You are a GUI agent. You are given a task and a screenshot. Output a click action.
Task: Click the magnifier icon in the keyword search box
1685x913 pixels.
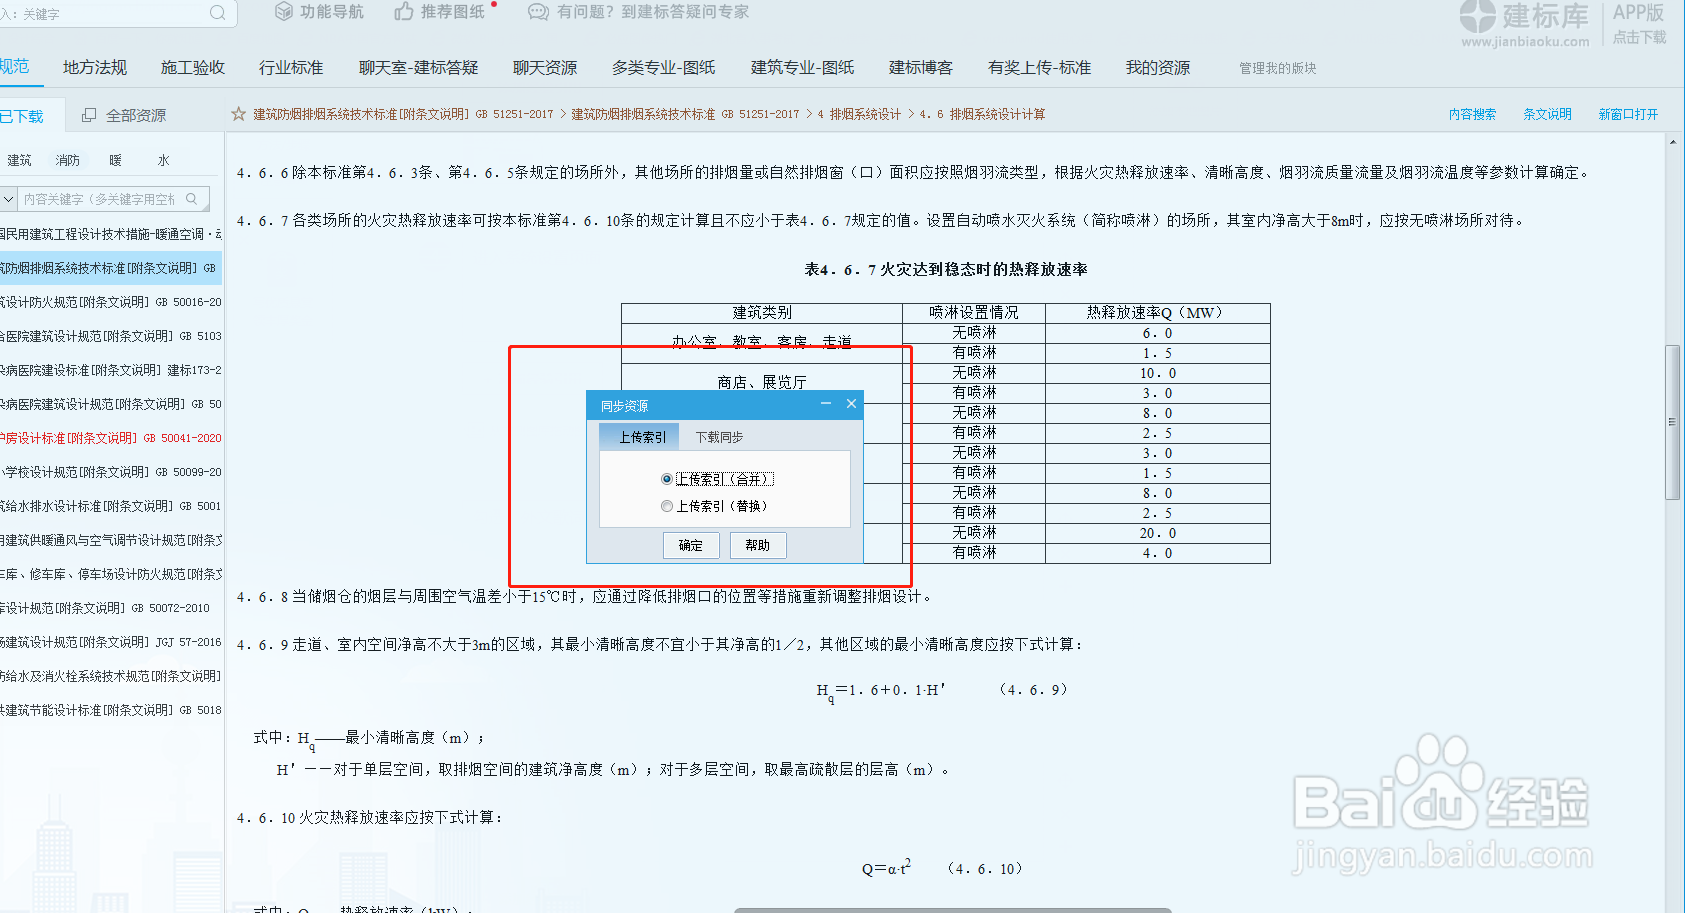[x=217, y=14]
